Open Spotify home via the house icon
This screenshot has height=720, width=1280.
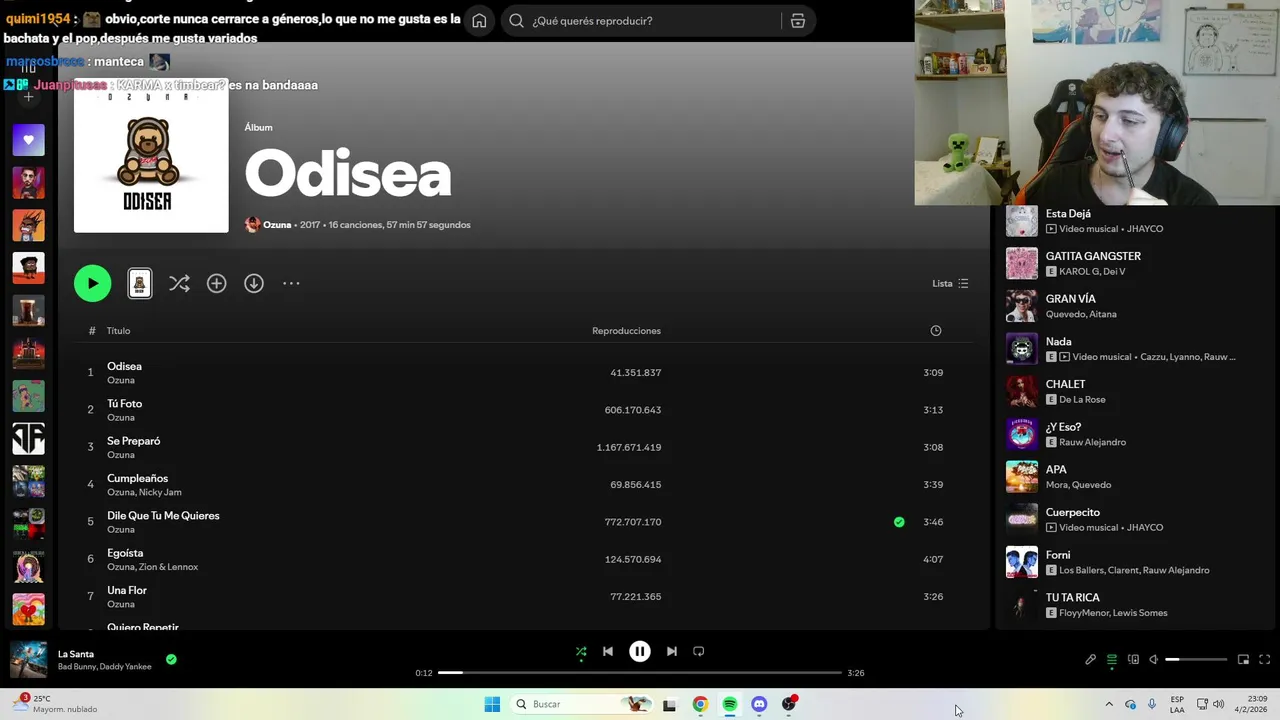point(479,21)
